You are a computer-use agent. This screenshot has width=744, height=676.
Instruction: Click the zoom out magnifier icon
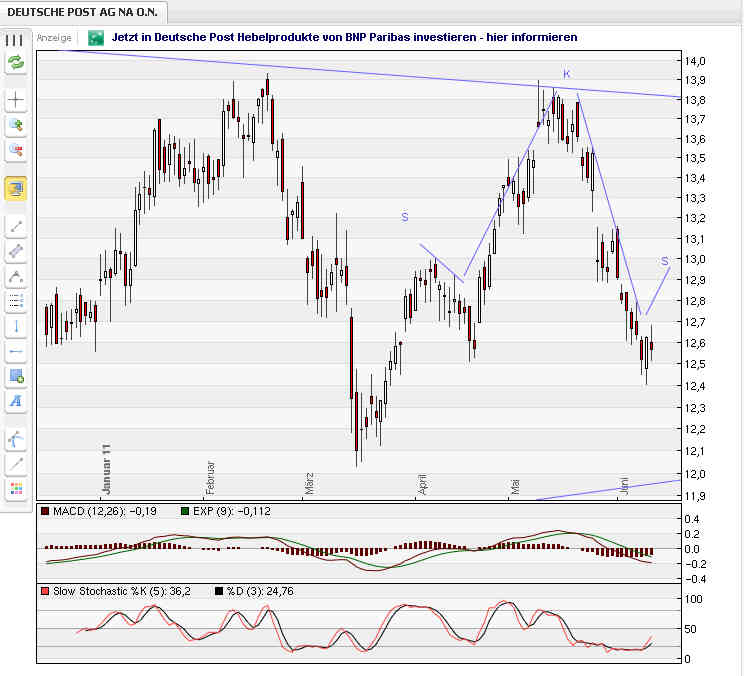(x=15, y=150)
